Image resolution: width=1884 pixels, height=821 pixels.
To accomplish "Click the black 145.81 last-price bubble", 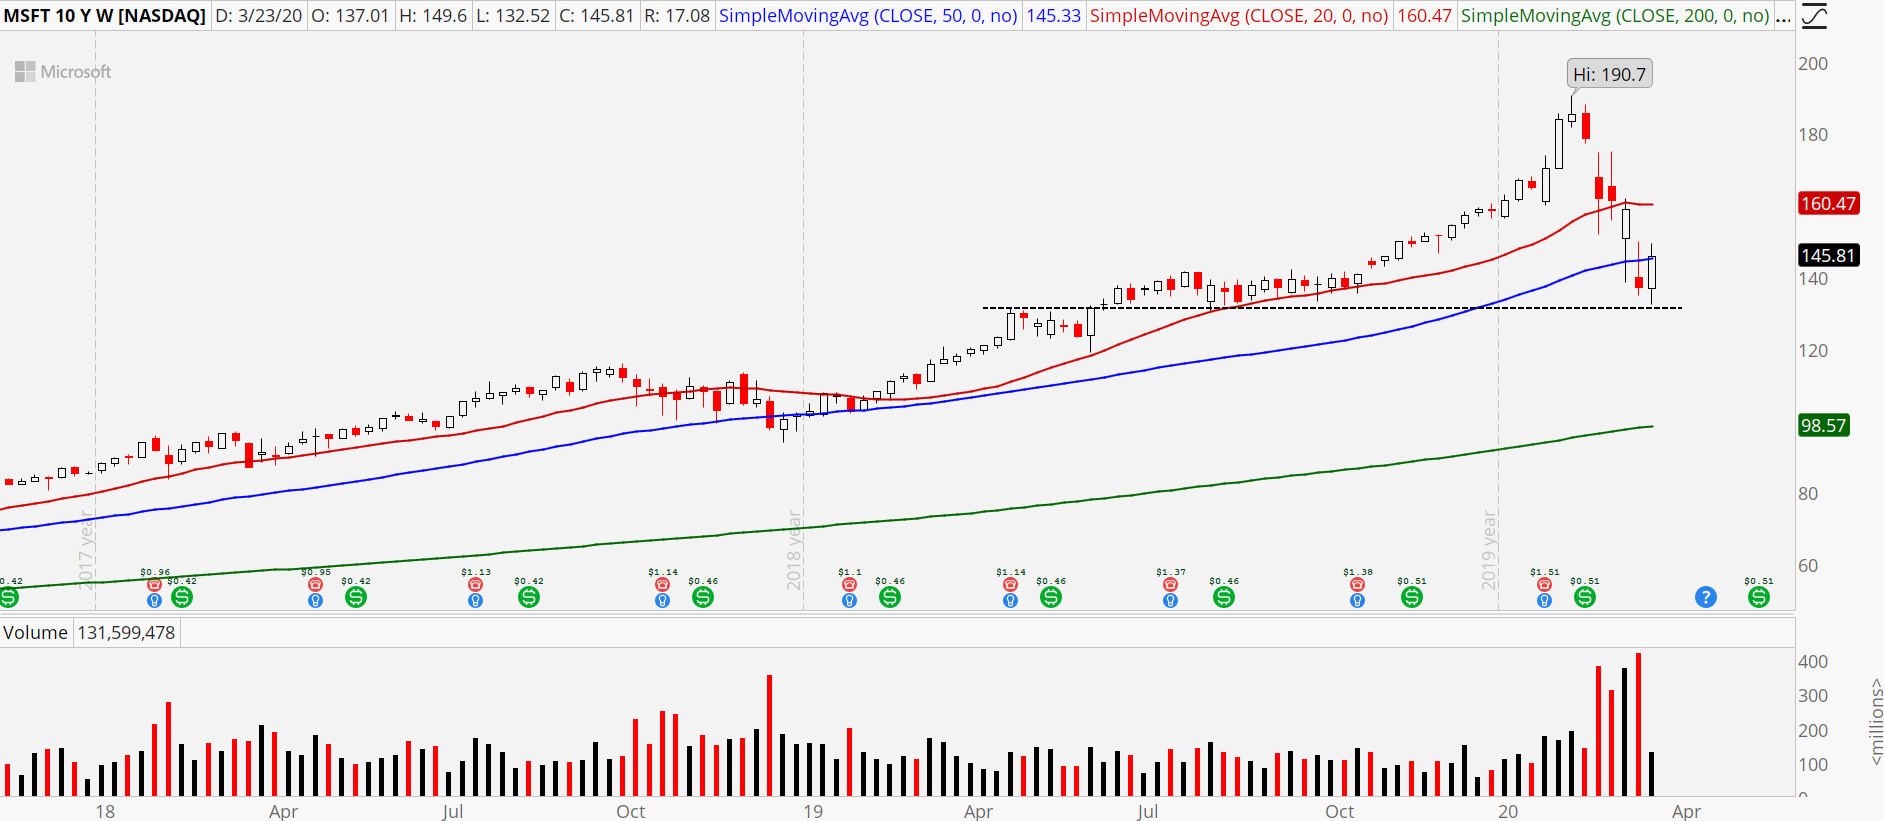I will [1828, 255].
